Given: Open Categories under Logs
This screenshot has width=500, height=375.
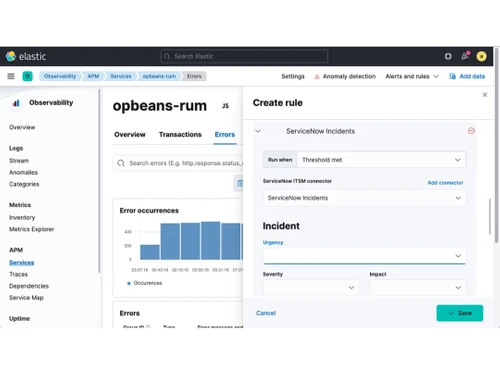Looking at the screenshot, I should 24,184.
